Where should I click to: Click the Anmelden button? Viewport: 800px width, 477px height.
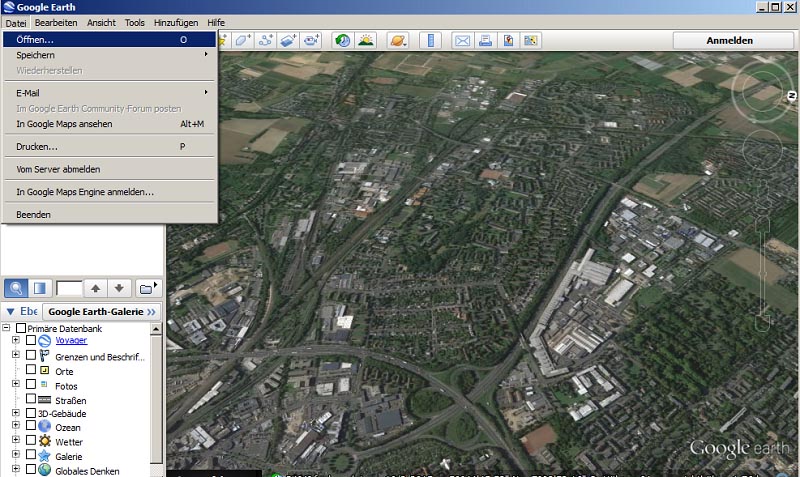point(729,40)
